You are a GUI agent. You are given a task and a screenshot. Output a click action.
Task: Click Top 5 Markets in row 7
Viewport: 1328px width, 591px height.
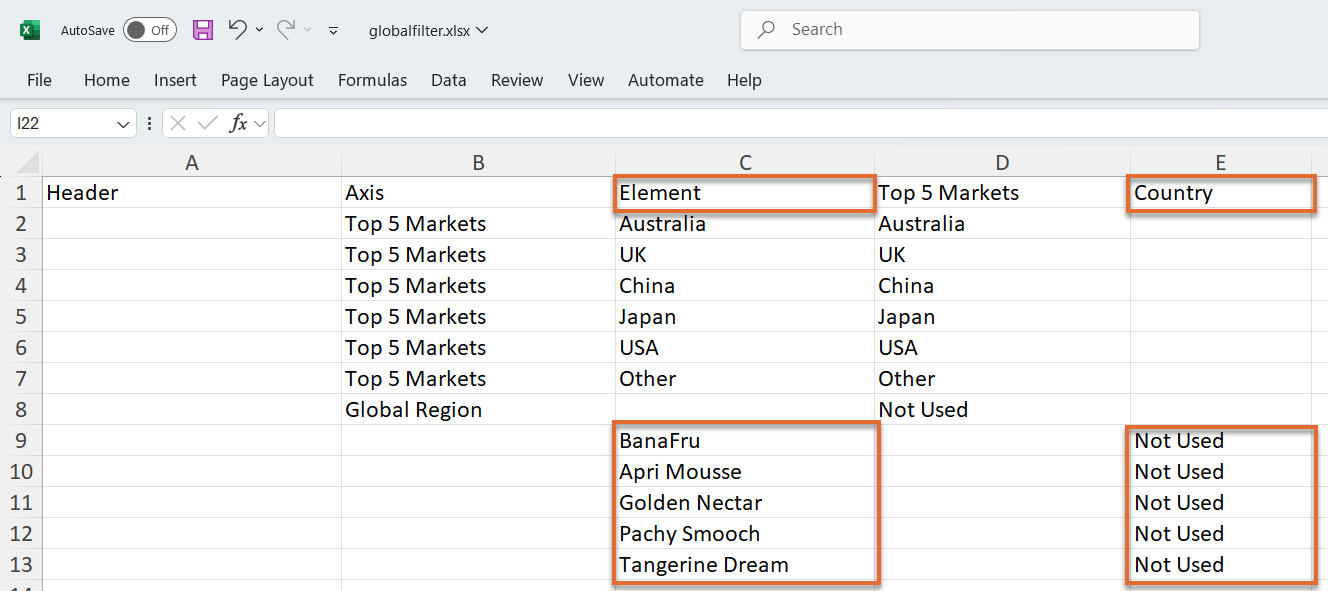[478, 379]
